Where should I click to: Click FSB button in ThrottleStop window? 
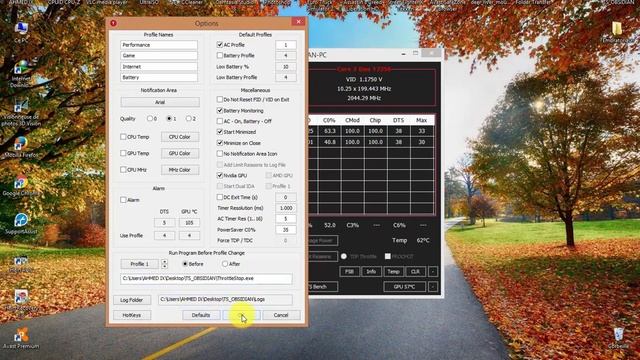point(349,271)
